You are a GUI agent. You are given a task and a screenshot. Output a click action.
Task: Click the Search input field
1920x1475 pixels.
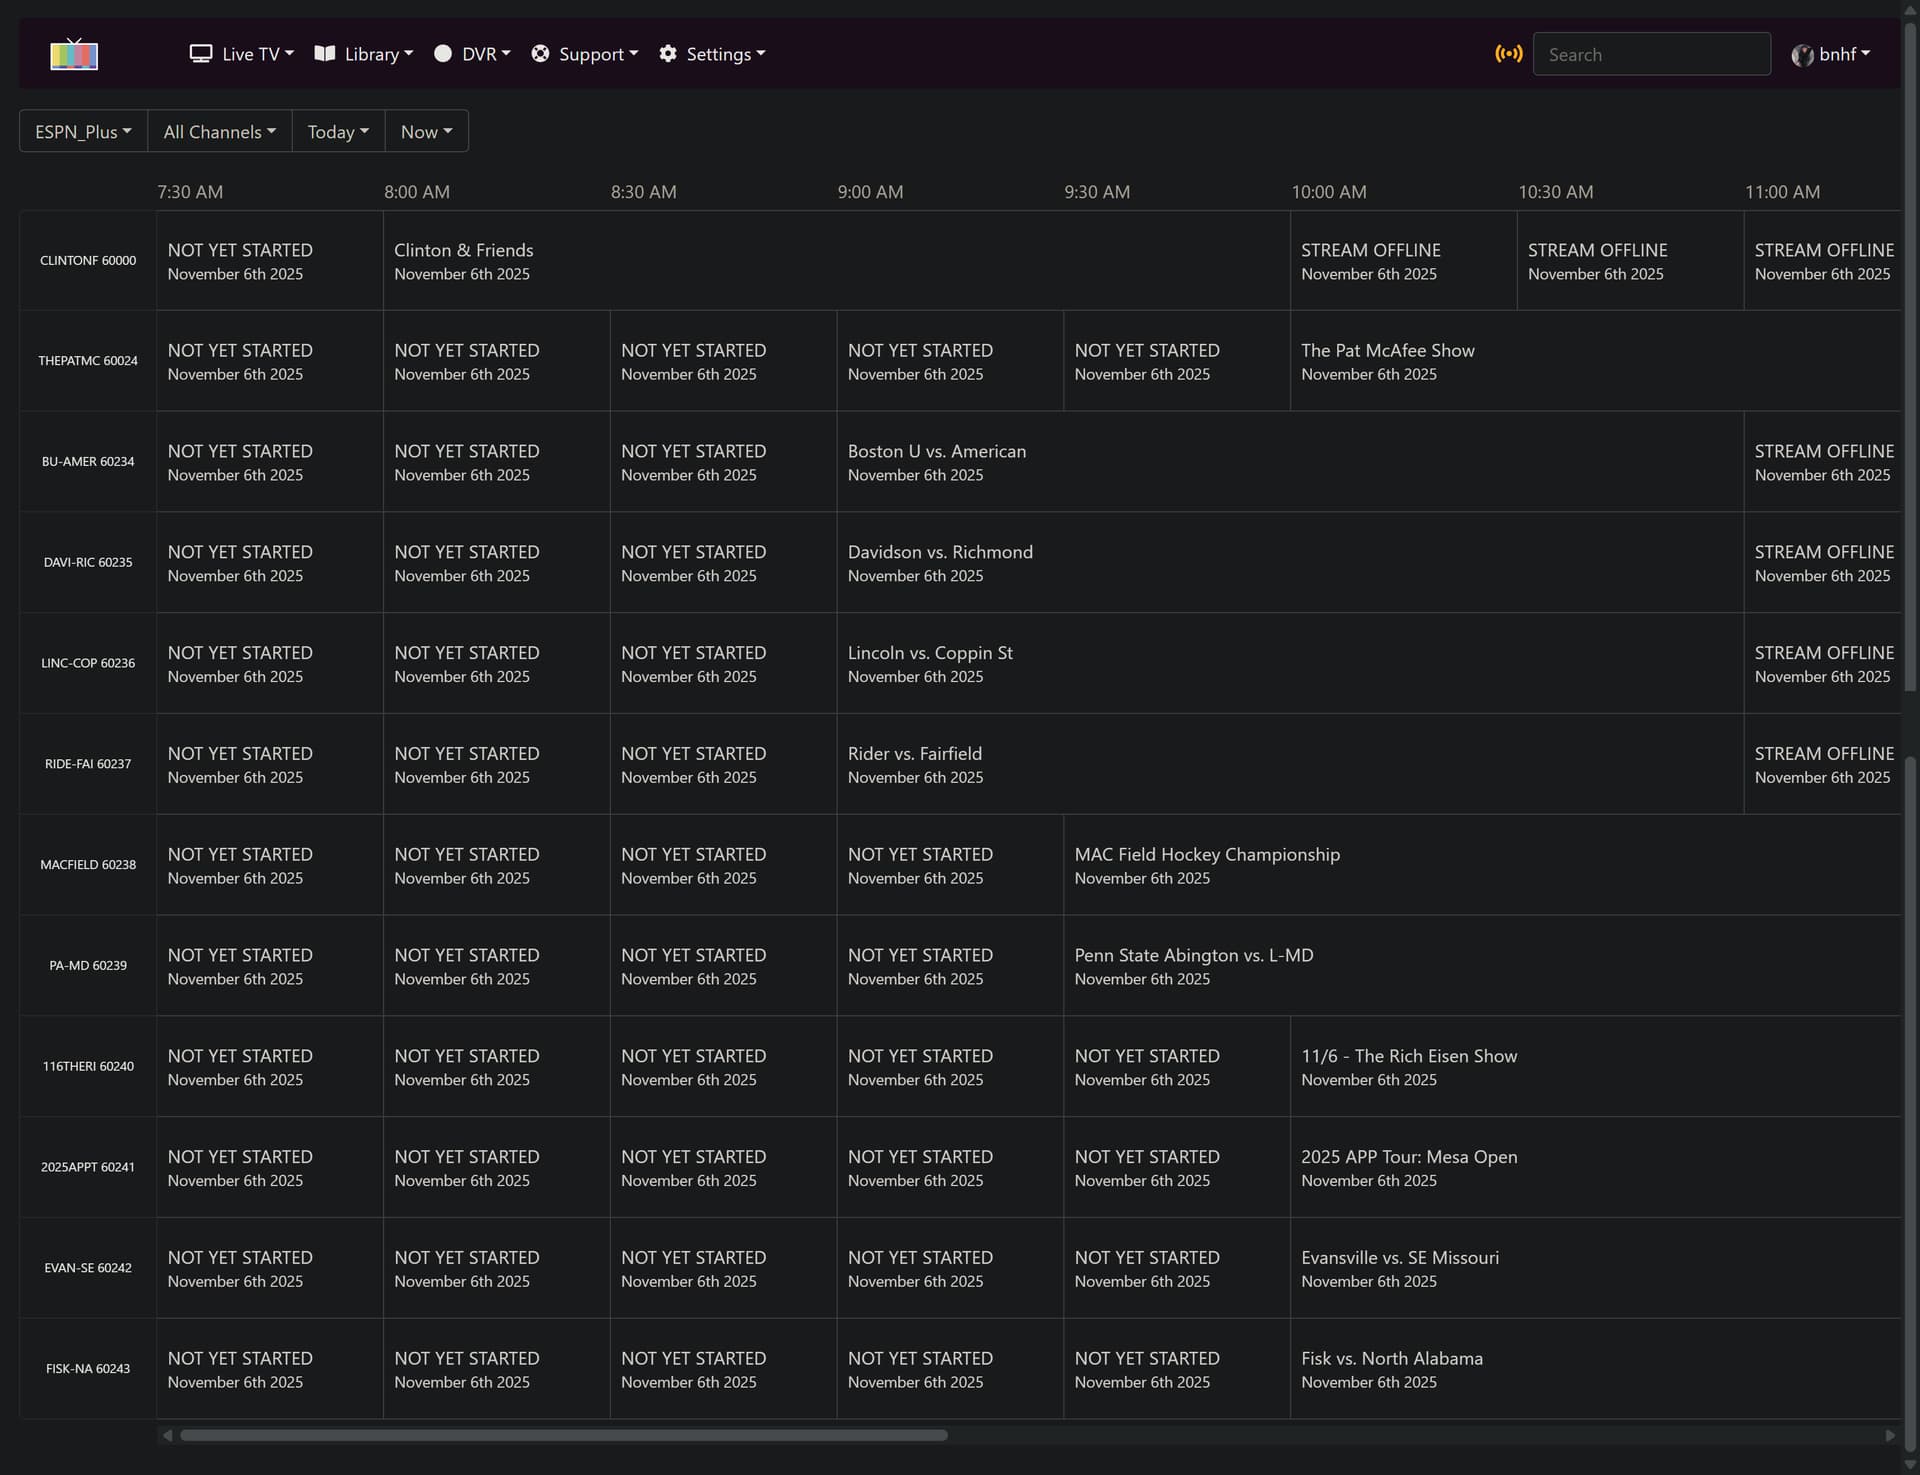click(x=1651, y=54)
